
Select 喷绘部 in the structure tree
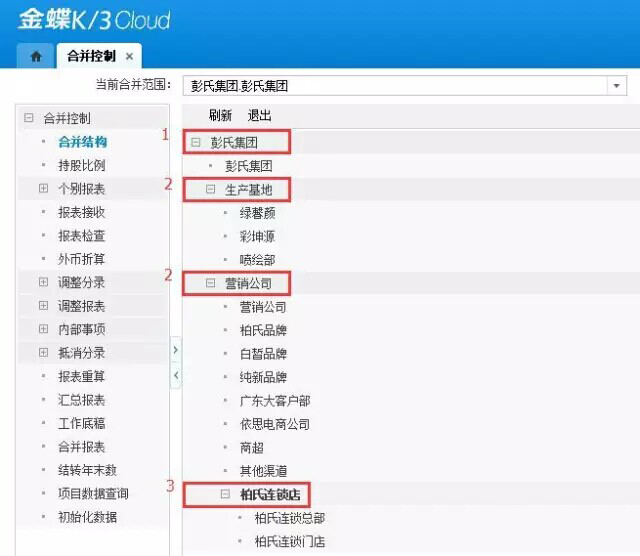(258, 260)
